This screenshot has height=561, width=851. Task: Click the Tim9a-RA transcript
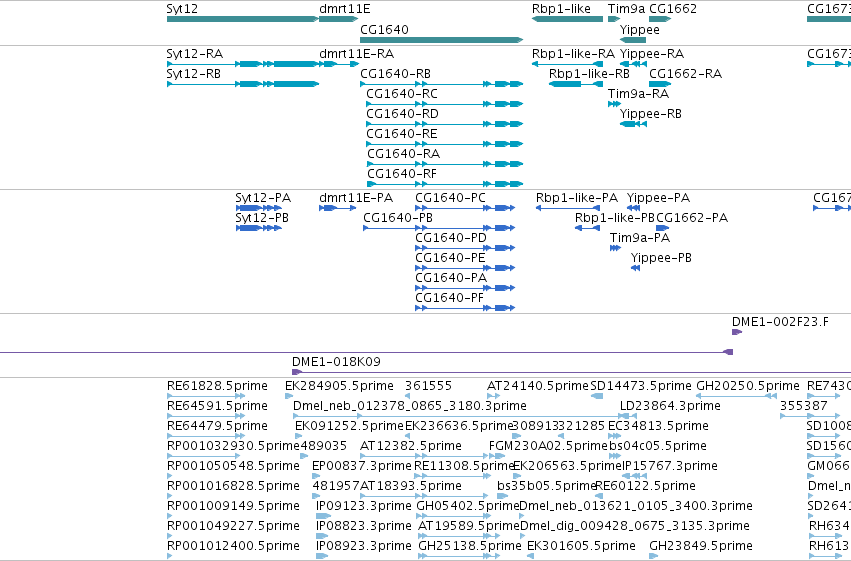point(614,104)
